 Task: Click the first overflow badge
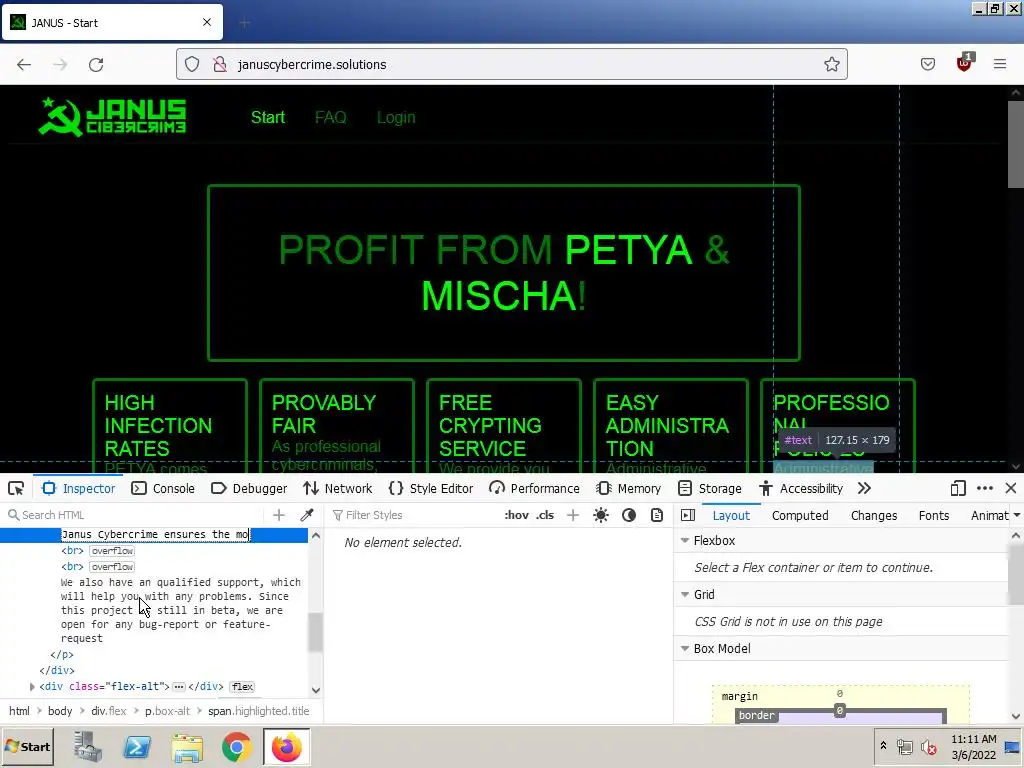click(112, 551)
